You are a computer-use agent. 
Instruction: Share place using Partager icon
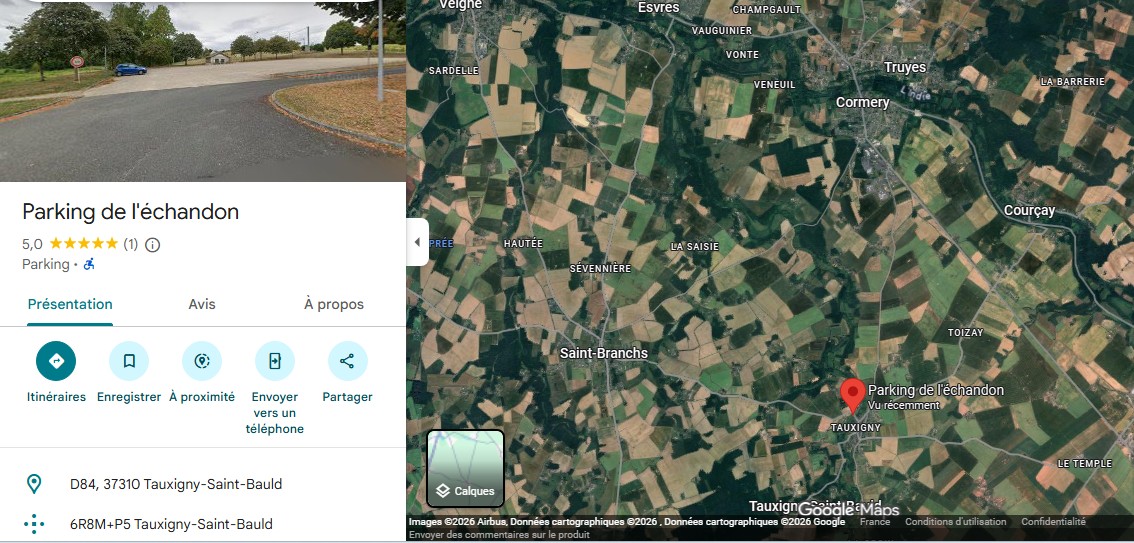point(347,361)
